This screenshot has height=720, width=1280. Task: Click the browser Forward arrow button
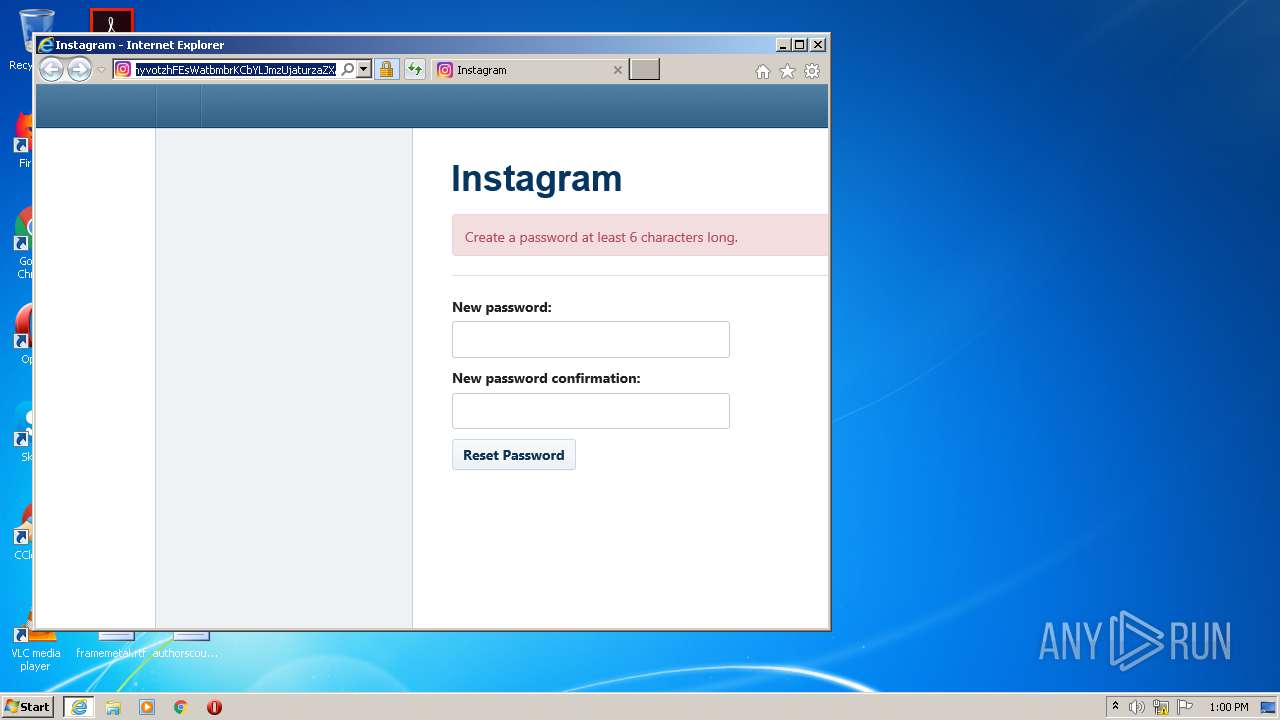click(x=79, y=69)
